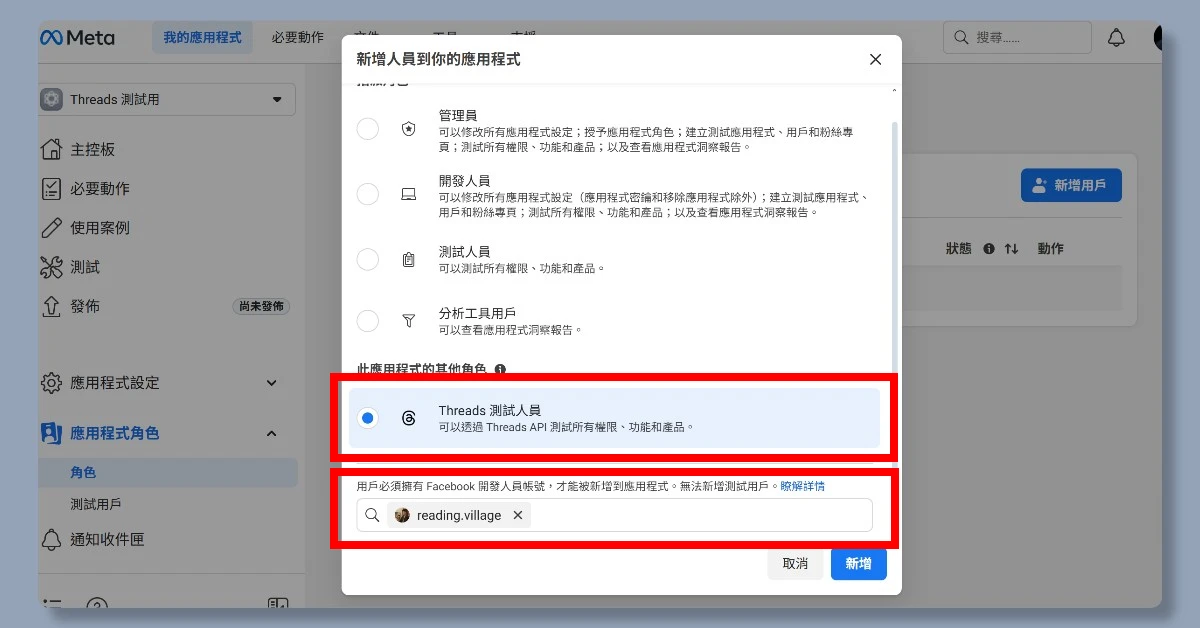Collapse the 應用程式角色 chevron

coord(271,433)
